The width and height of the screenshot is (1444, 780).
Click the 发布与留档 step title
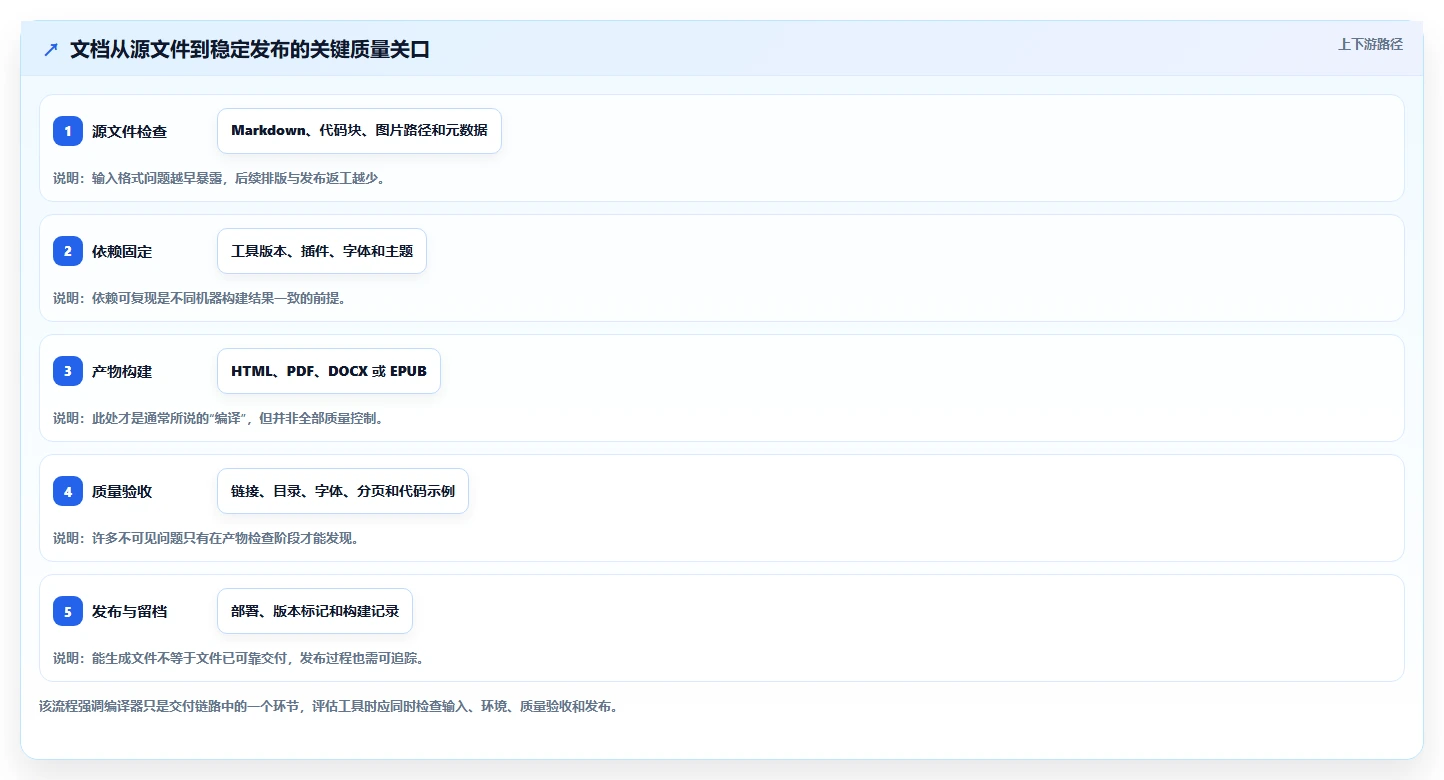pos(129,611)
